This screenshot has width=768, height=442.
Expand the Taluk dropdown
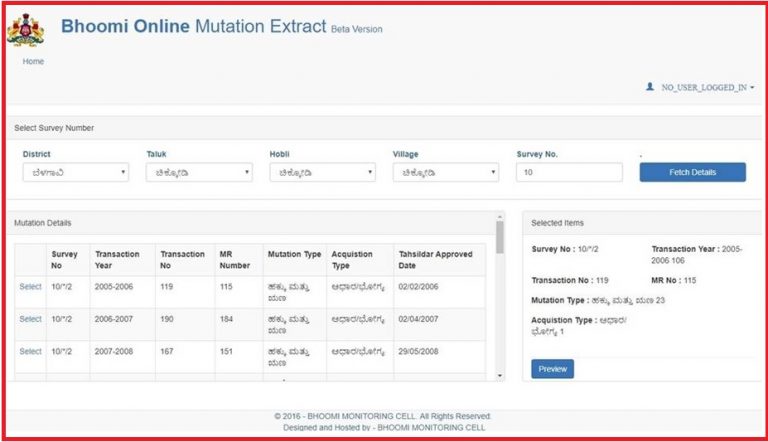(x=199, y=172)
